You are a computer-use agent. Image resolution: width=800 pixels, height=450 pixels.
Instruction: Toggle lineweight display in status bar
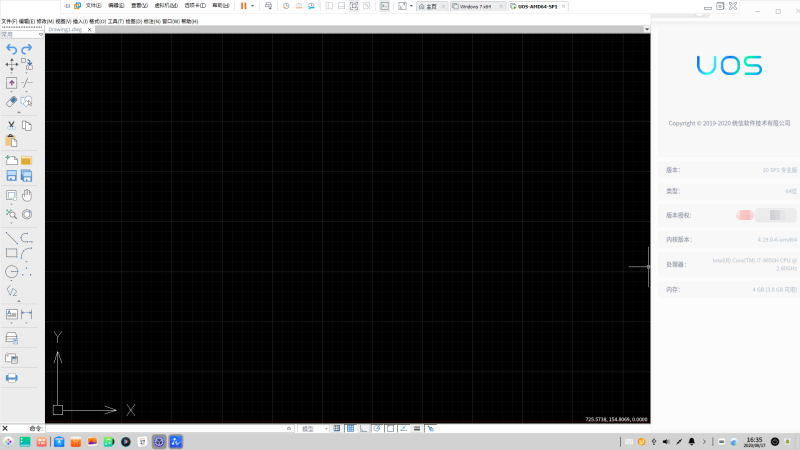click(417, 428)
